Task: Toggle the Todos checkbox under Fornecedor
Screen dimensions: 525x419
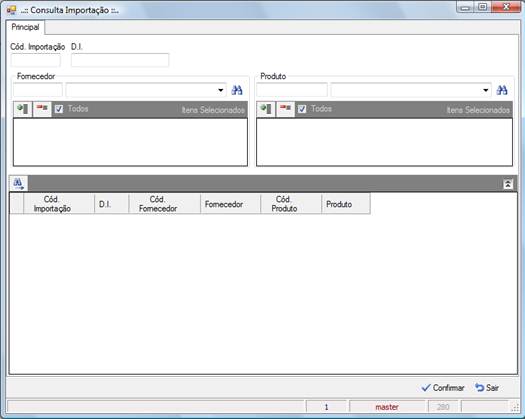Action: click(59, 109)
